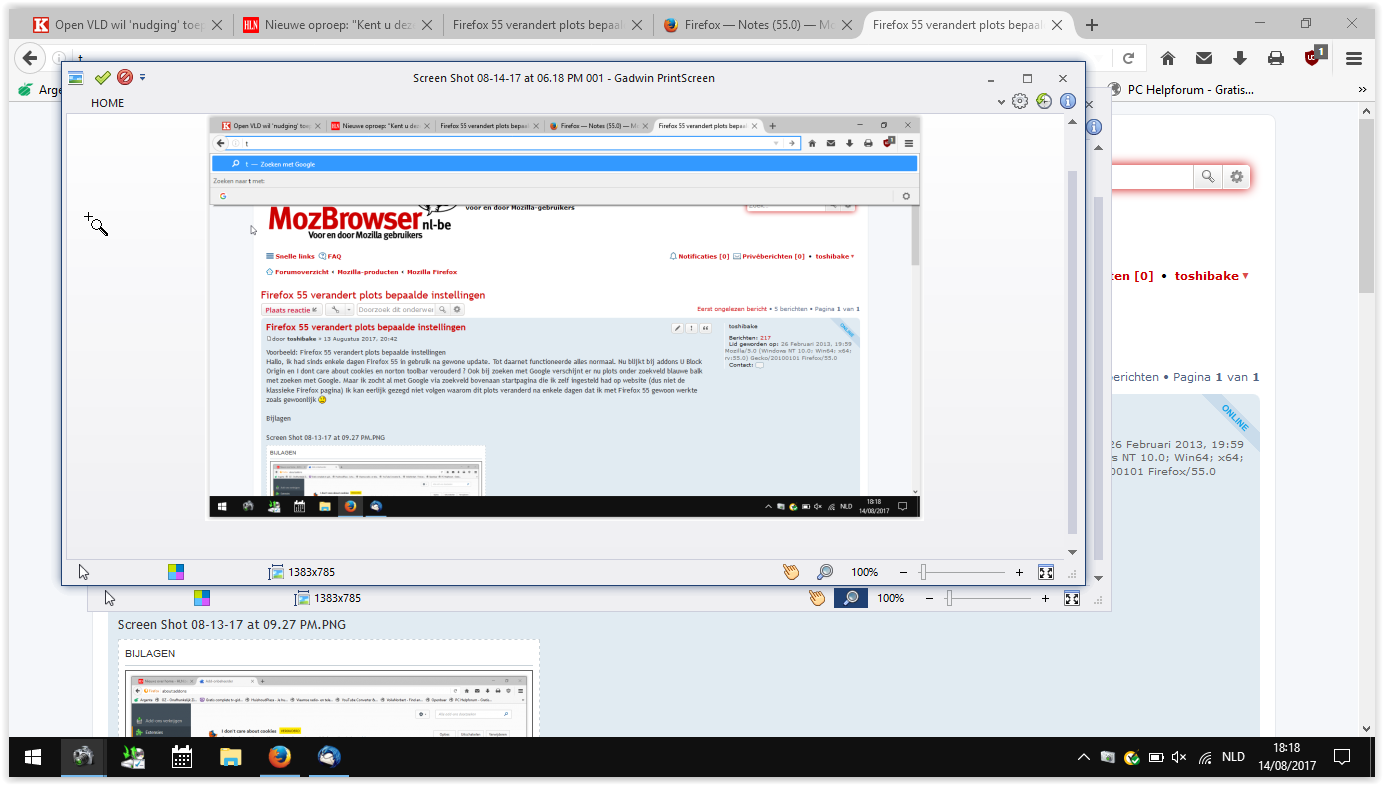Screen dimensions: 1383x785
Task: Activate the magnifier zoom tool in status bar
Action: [x=825, y=572]
